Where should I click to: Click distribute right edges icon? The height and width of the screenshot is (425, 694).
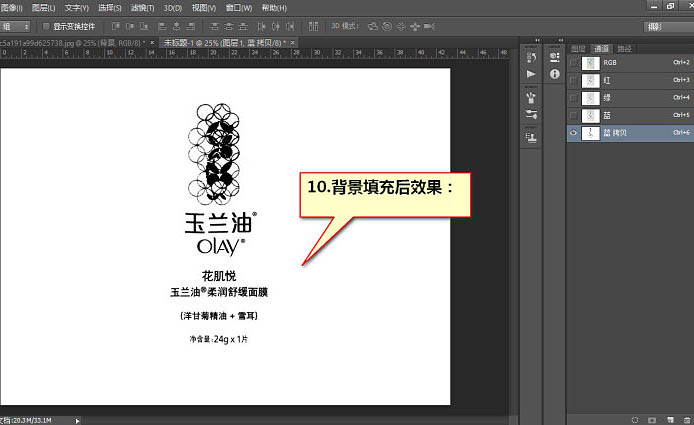coord(290,27)
